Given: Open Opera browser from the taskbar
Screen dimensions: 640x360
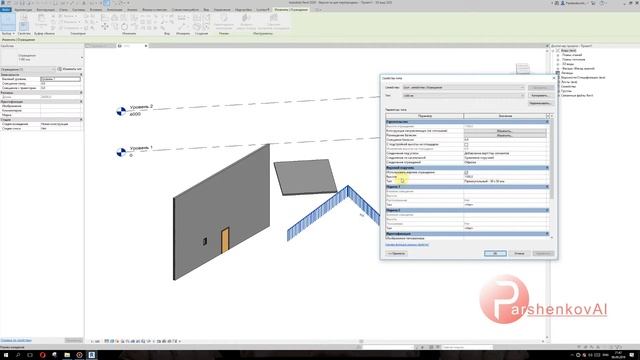Looking at the screenshot, I should tap(42, 355).
